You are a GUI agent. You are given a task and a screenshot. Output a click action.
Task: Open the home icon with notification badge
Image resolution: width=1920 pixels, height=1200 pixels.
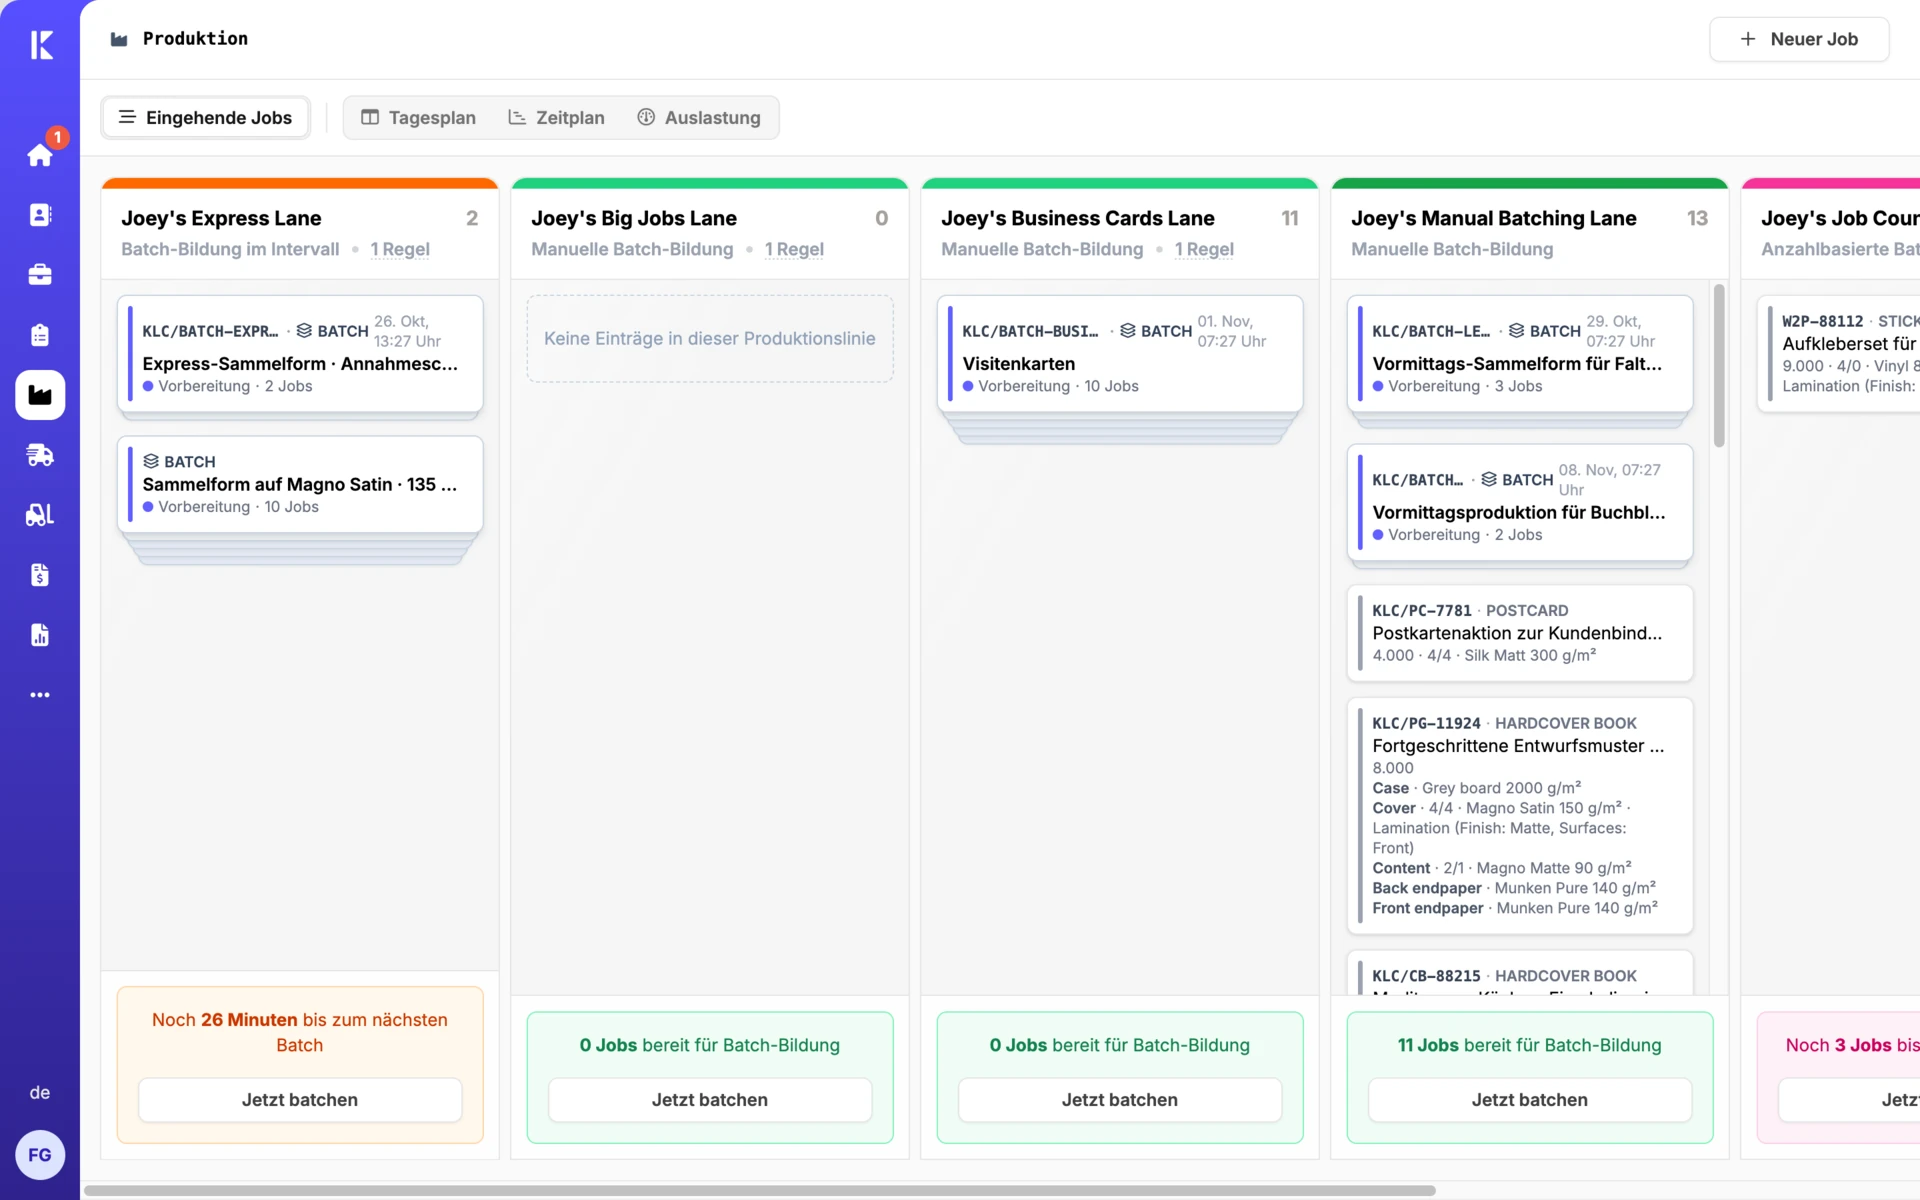coord(40,154)
